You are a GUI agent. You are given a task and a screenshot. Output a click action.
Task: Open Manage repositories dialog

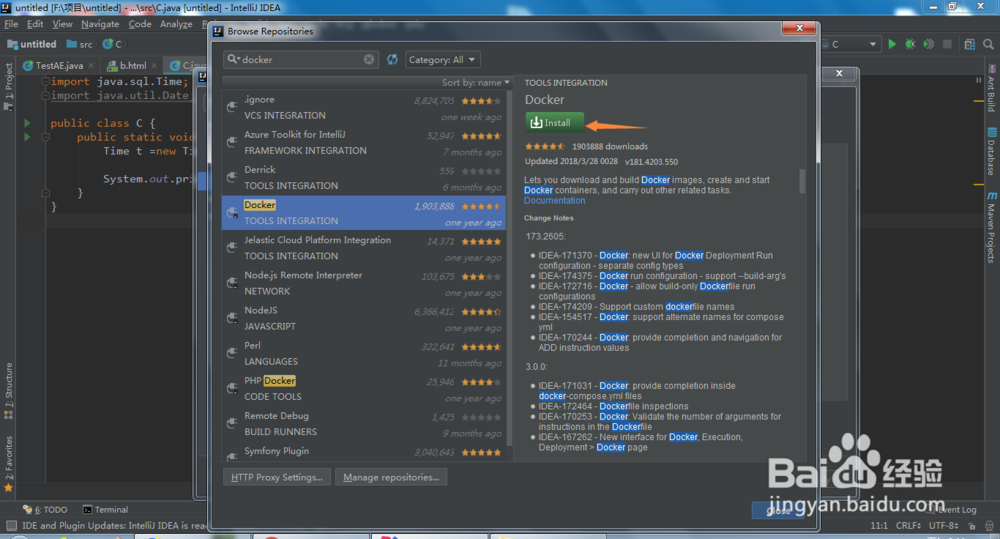(391, 477)
